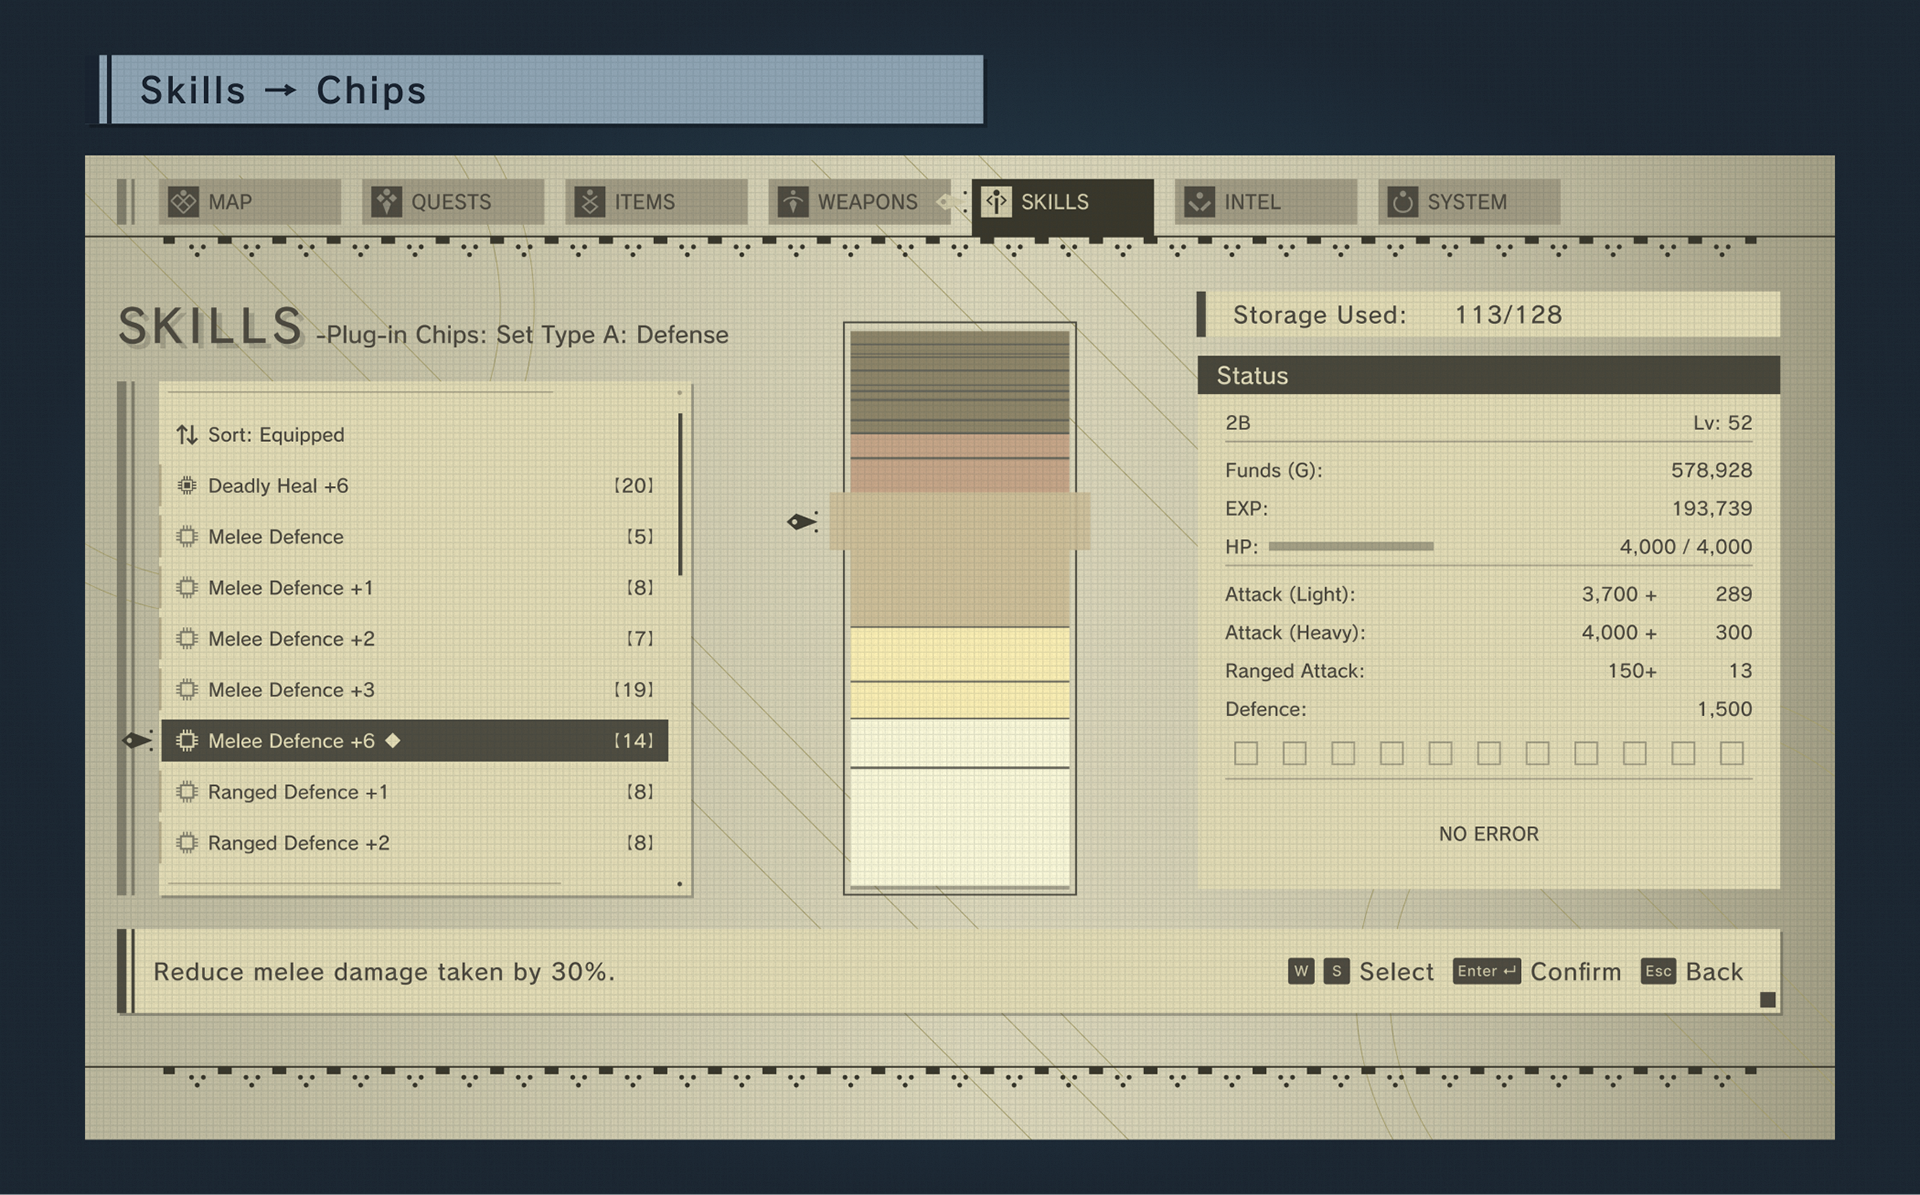Click the chip list scrollbar
The height and width of the screenshot is (1195, 1920).
pos(680,495)
